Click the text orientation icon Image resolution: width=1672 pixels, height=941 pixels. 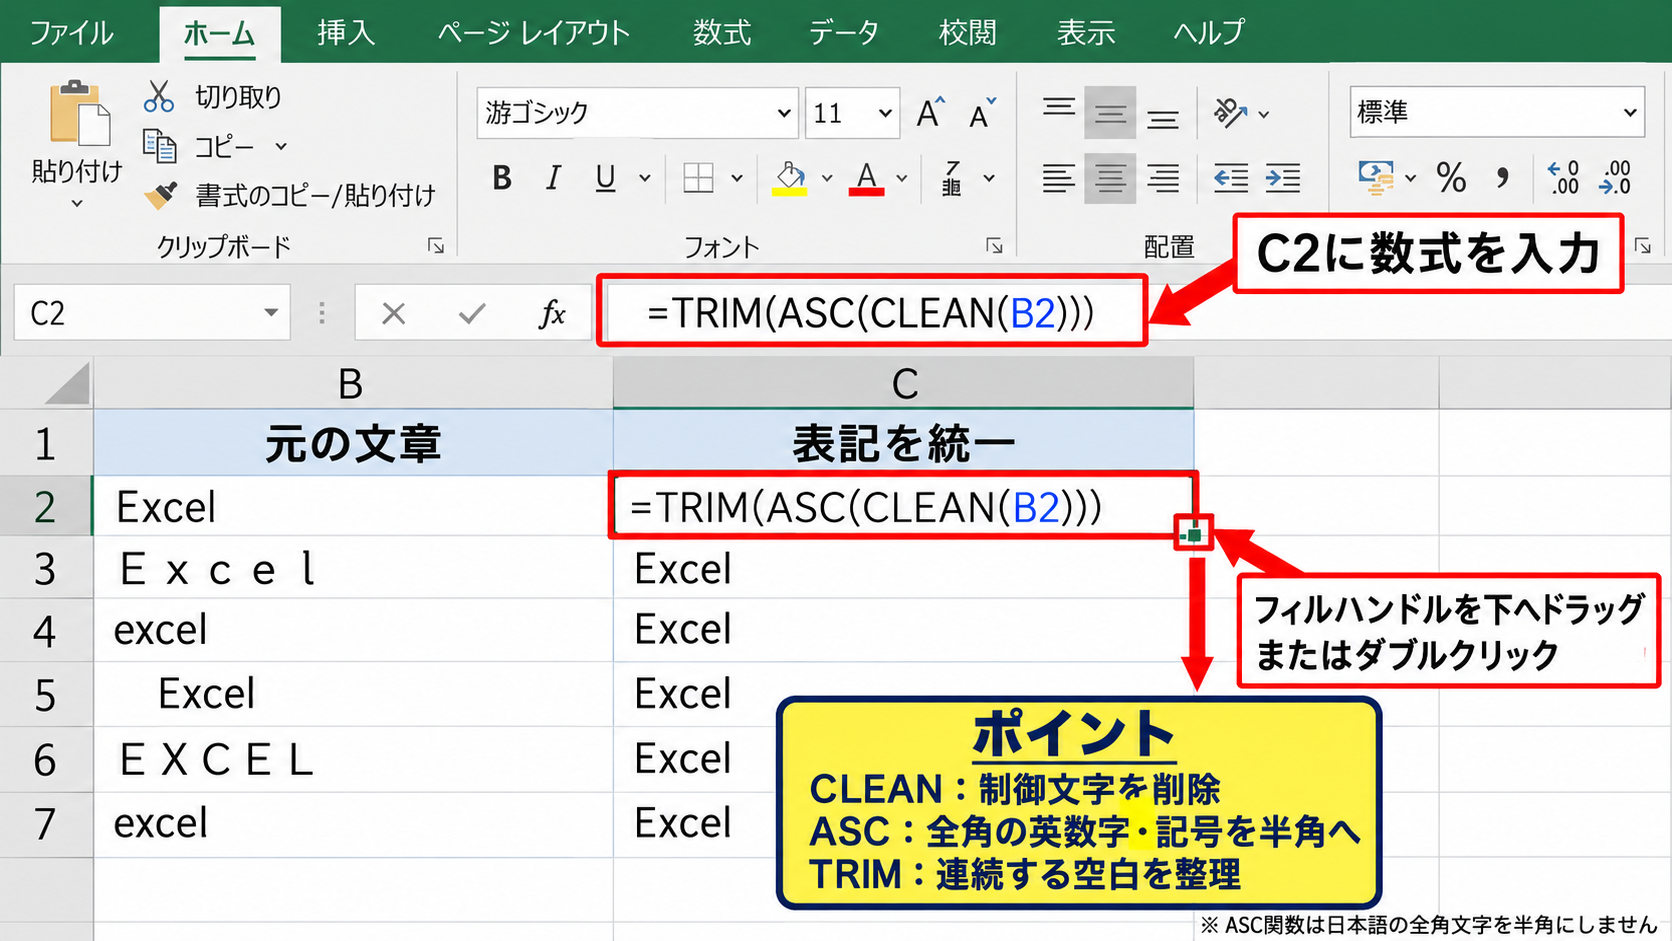point(1230,113)
